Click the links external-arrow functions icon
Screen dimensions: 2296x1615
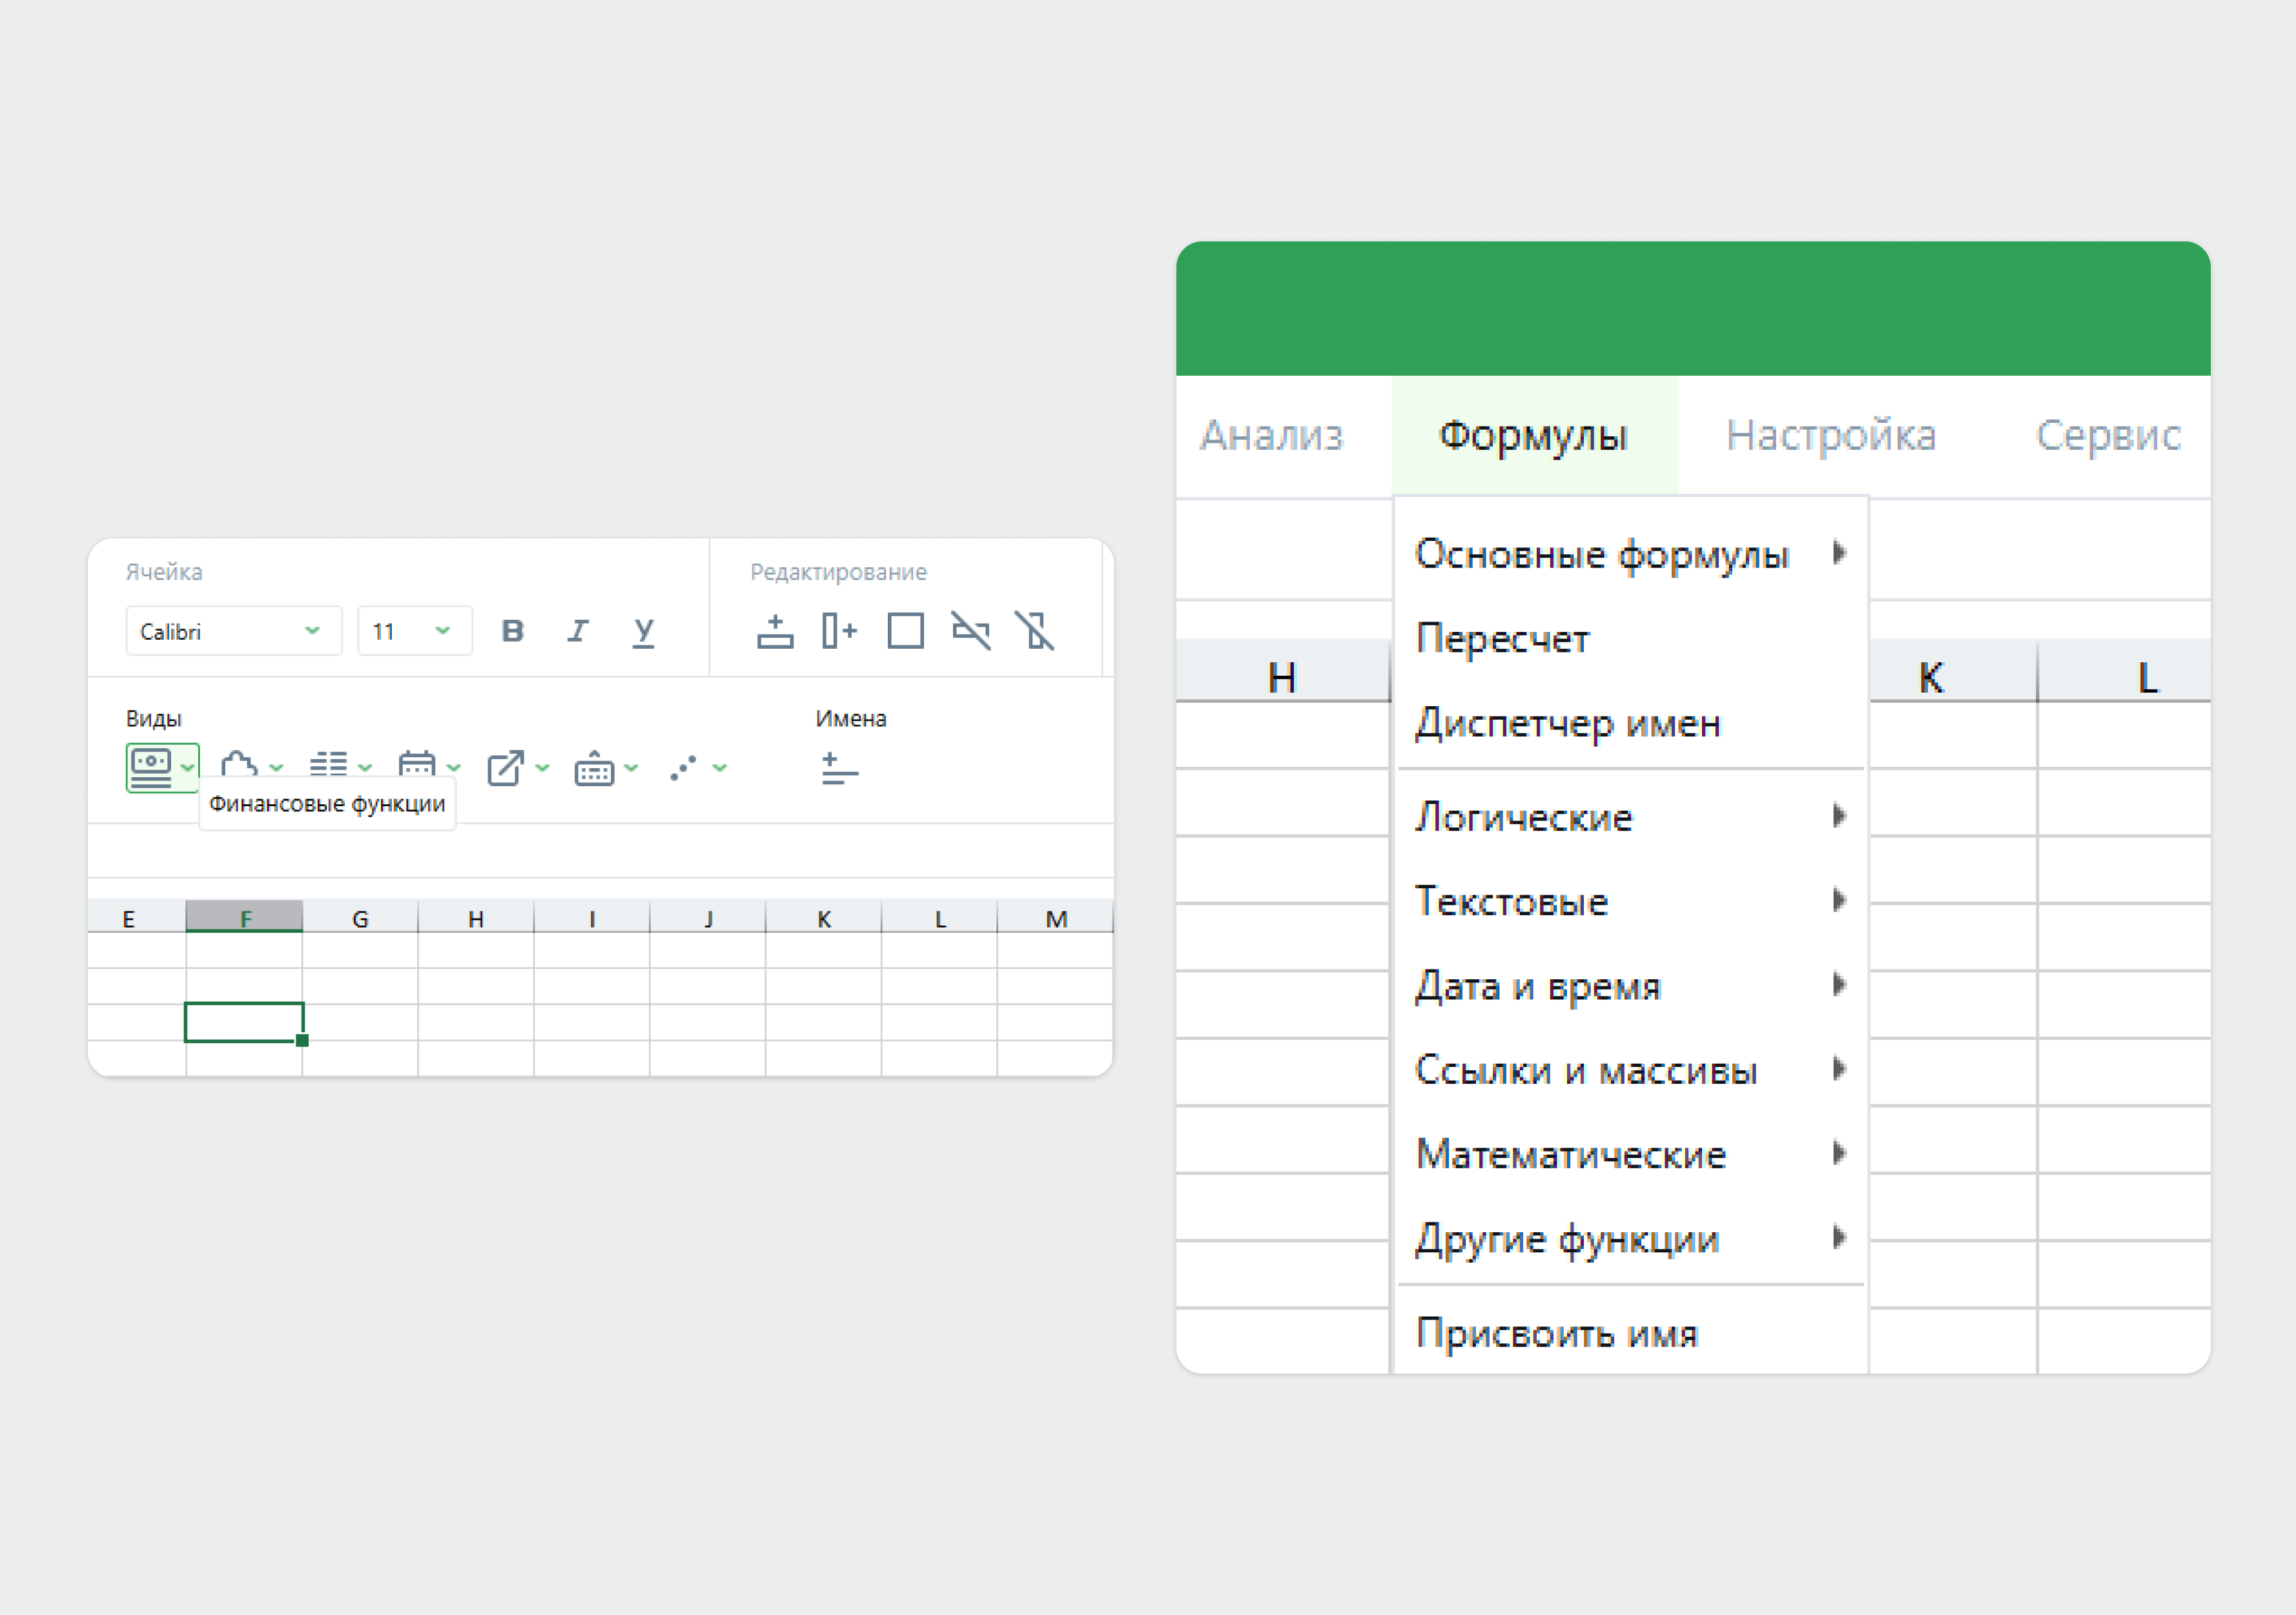(505, 768)
